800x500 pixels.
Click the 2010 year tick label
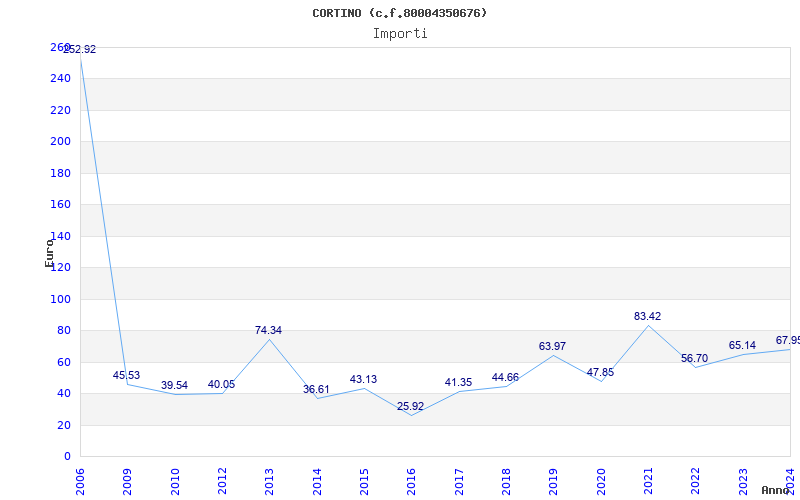pyautogui.click(x=175, y=482)
